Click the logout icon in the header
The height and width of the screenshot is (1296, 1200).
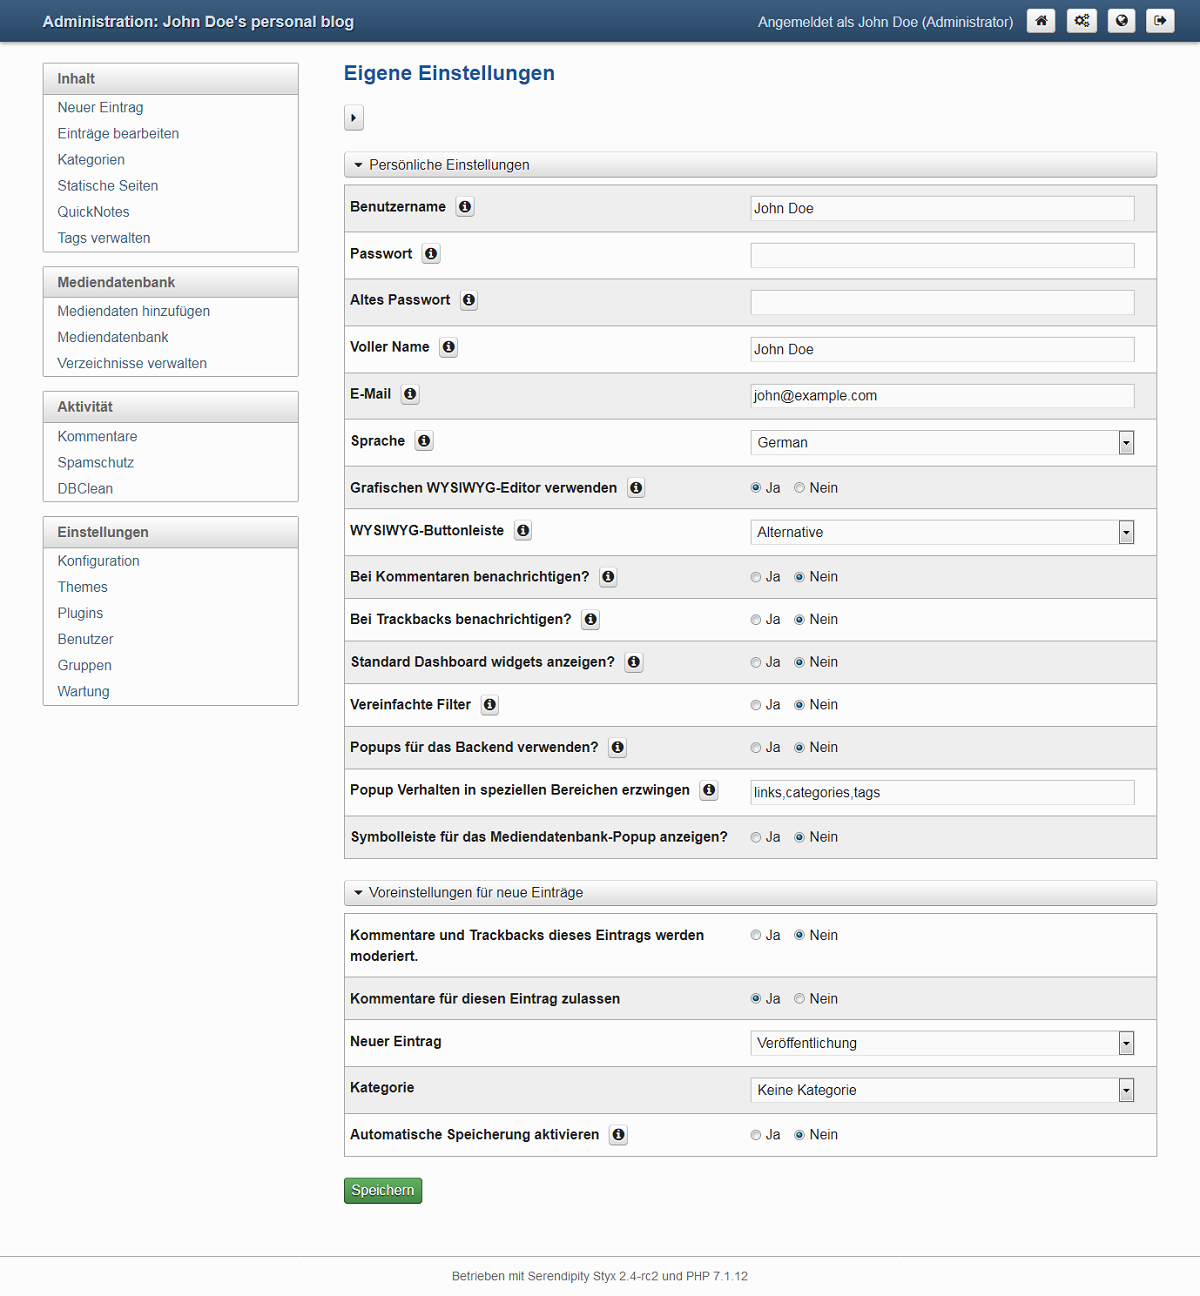(1160, 21)
